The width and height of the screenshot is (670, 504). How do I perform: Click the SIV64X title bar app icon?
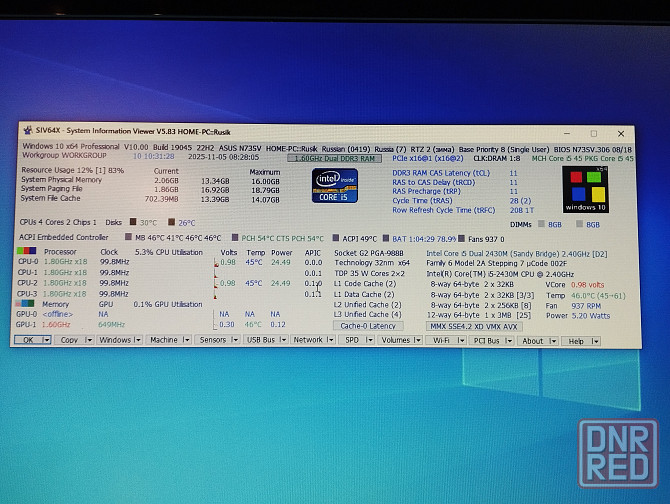(26, 133)
